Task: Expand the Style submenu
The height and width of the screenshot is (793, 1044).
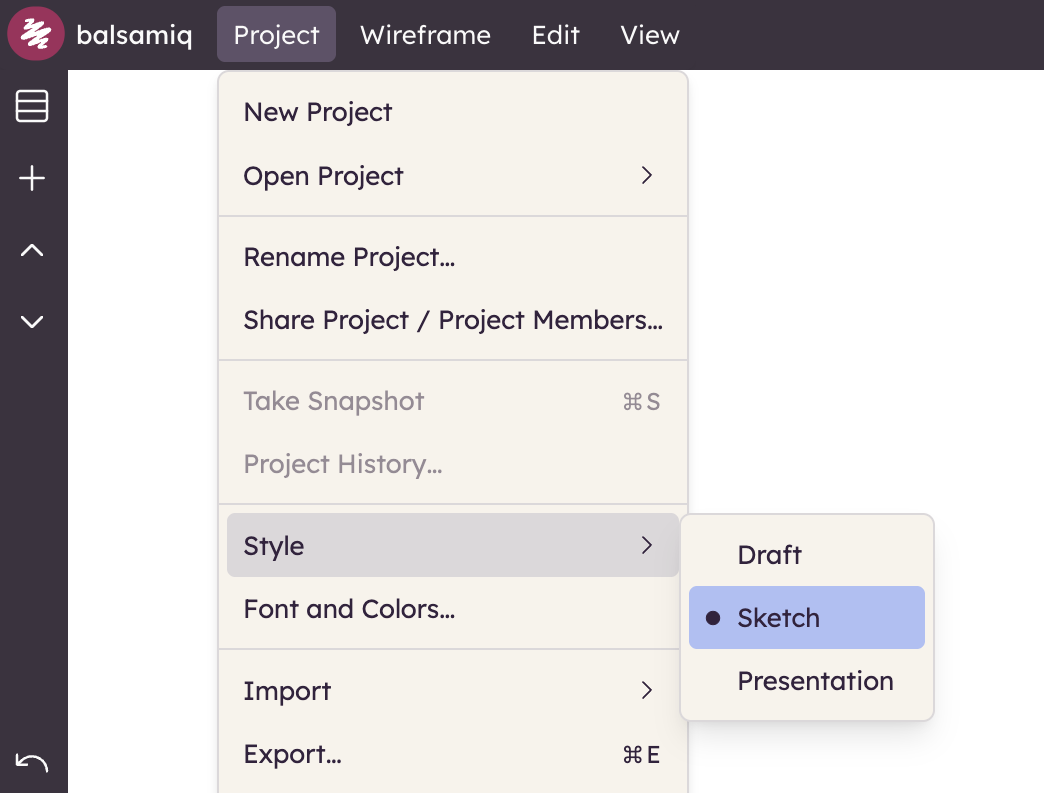Action: 452,546
